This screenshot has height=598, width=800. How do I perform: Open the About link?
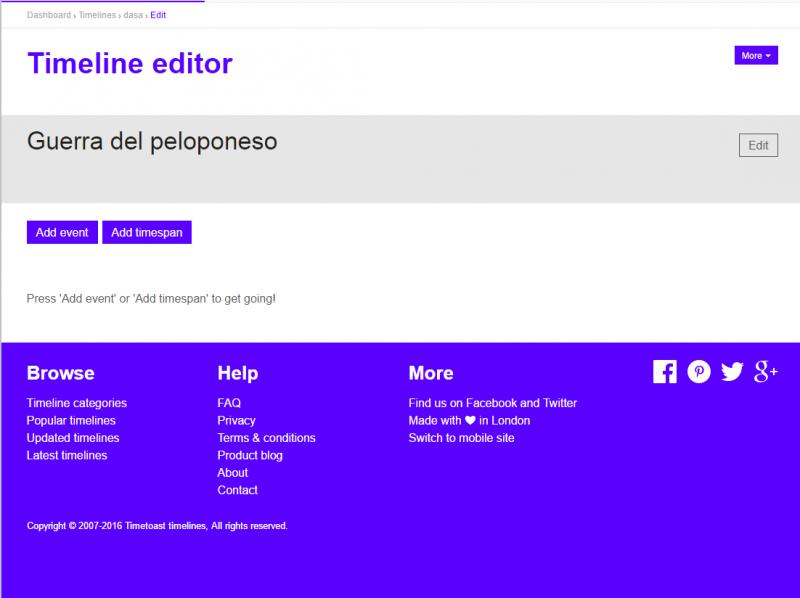point(233,472)
